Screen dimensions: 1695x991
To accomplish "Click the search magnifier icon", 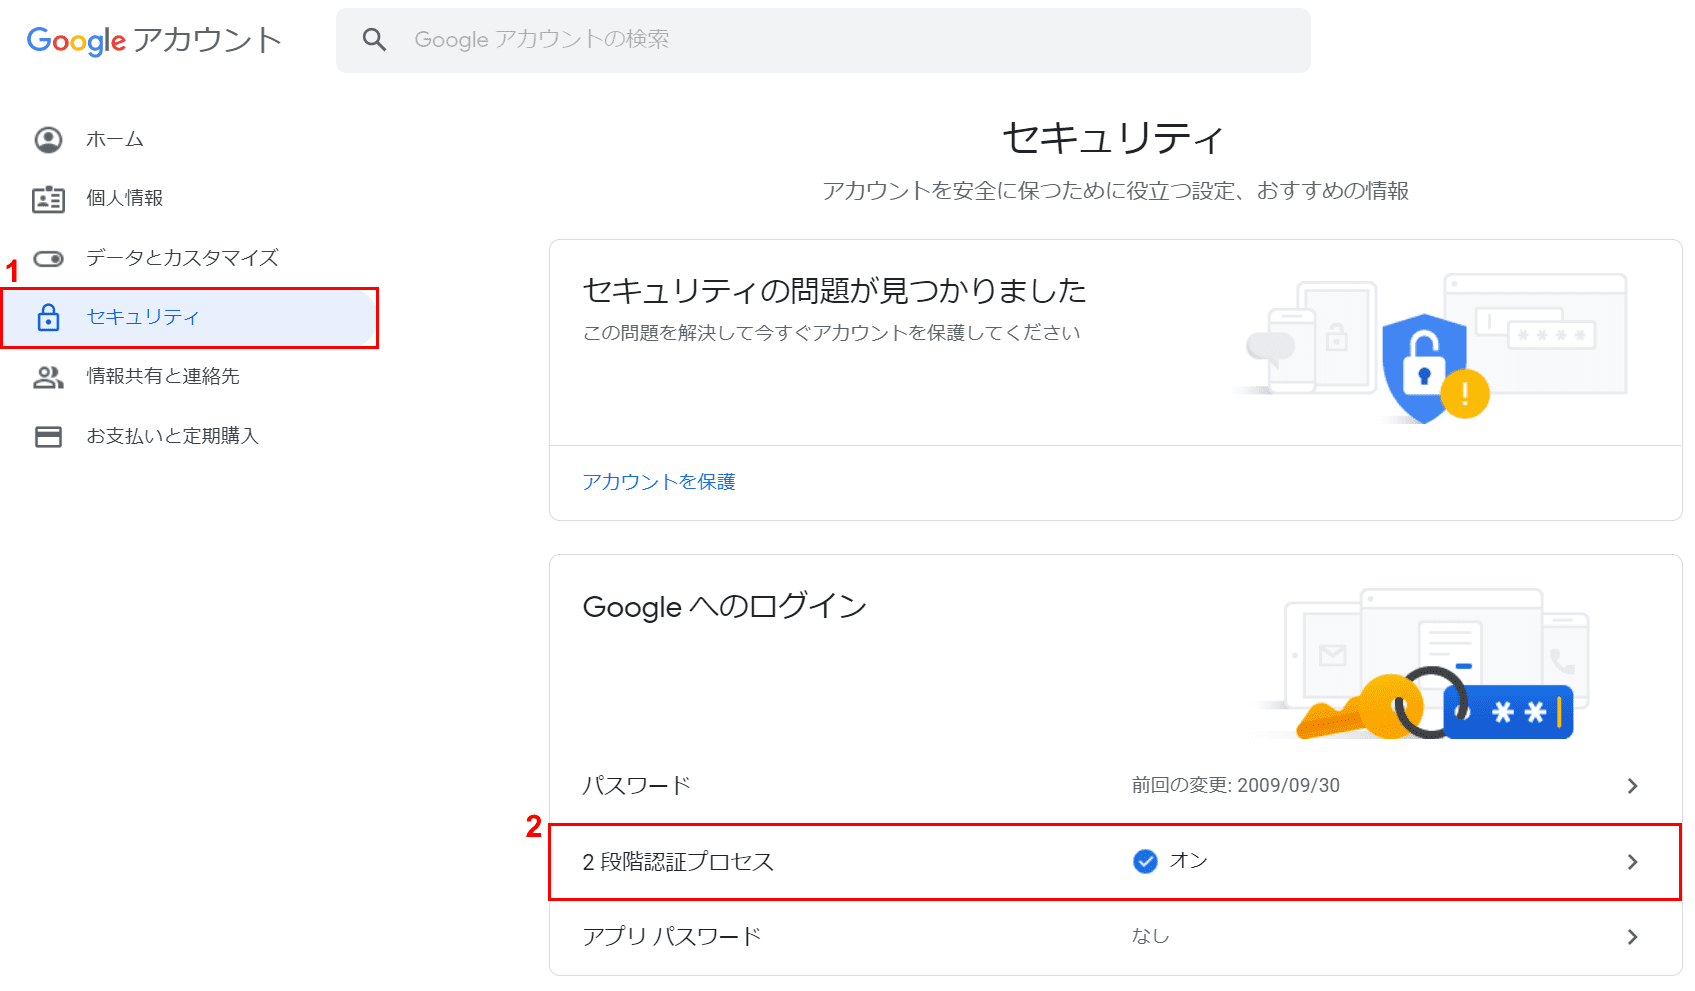I will point(374,40).
